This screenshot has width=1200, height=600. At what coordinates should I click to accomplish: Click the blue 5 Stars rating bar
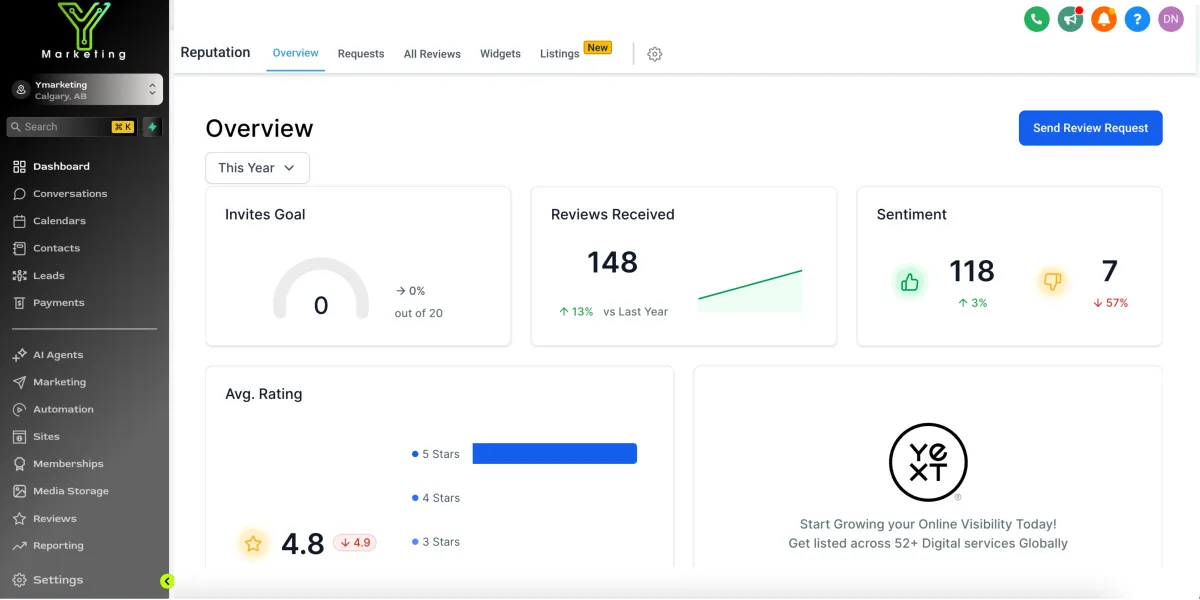[554, 454]
